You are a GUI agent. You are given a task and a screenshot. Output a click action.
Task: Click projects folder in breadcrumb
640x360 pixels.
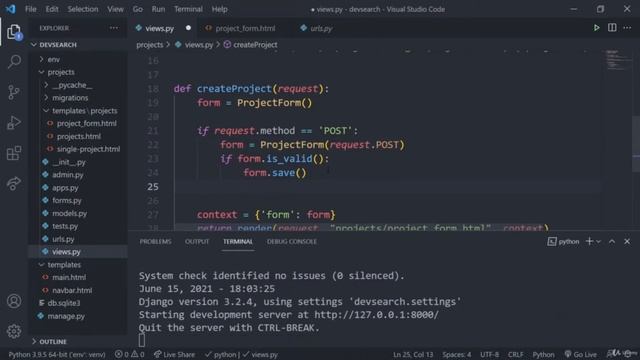(149, 44)
